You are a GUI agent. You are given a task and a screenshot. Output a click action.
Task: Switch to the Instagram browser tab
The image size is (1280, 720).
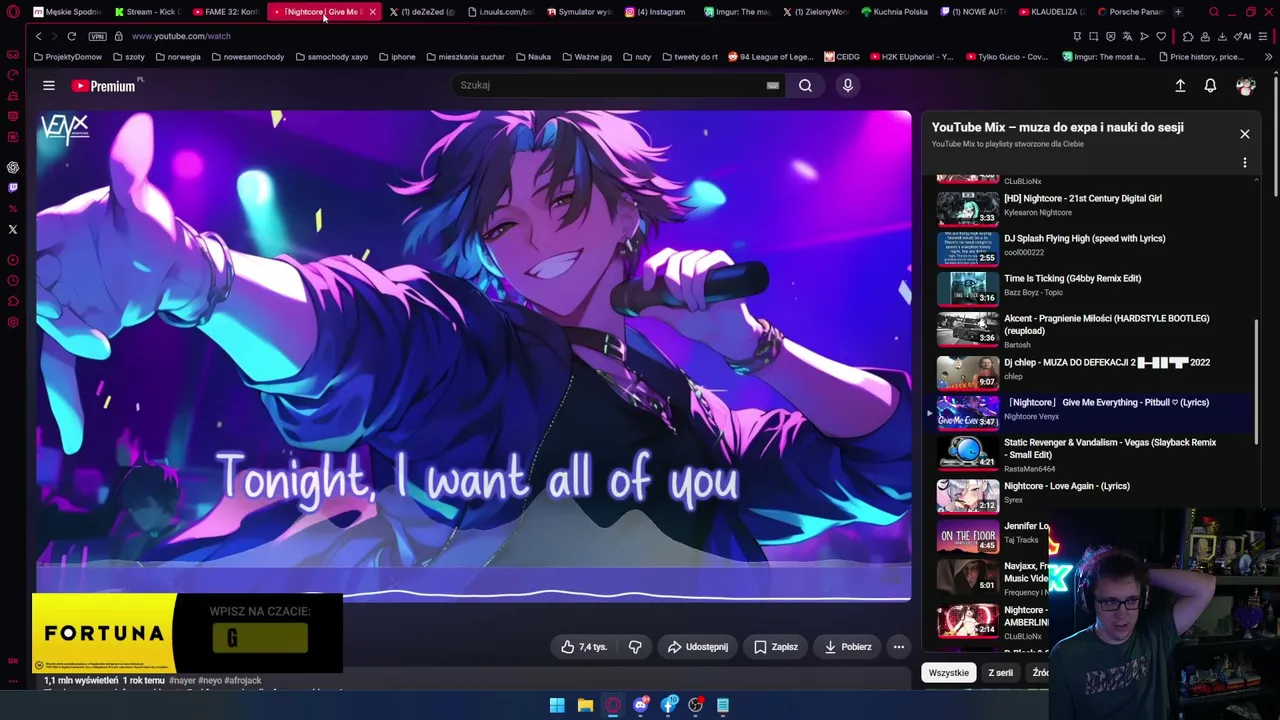point(656,12)
